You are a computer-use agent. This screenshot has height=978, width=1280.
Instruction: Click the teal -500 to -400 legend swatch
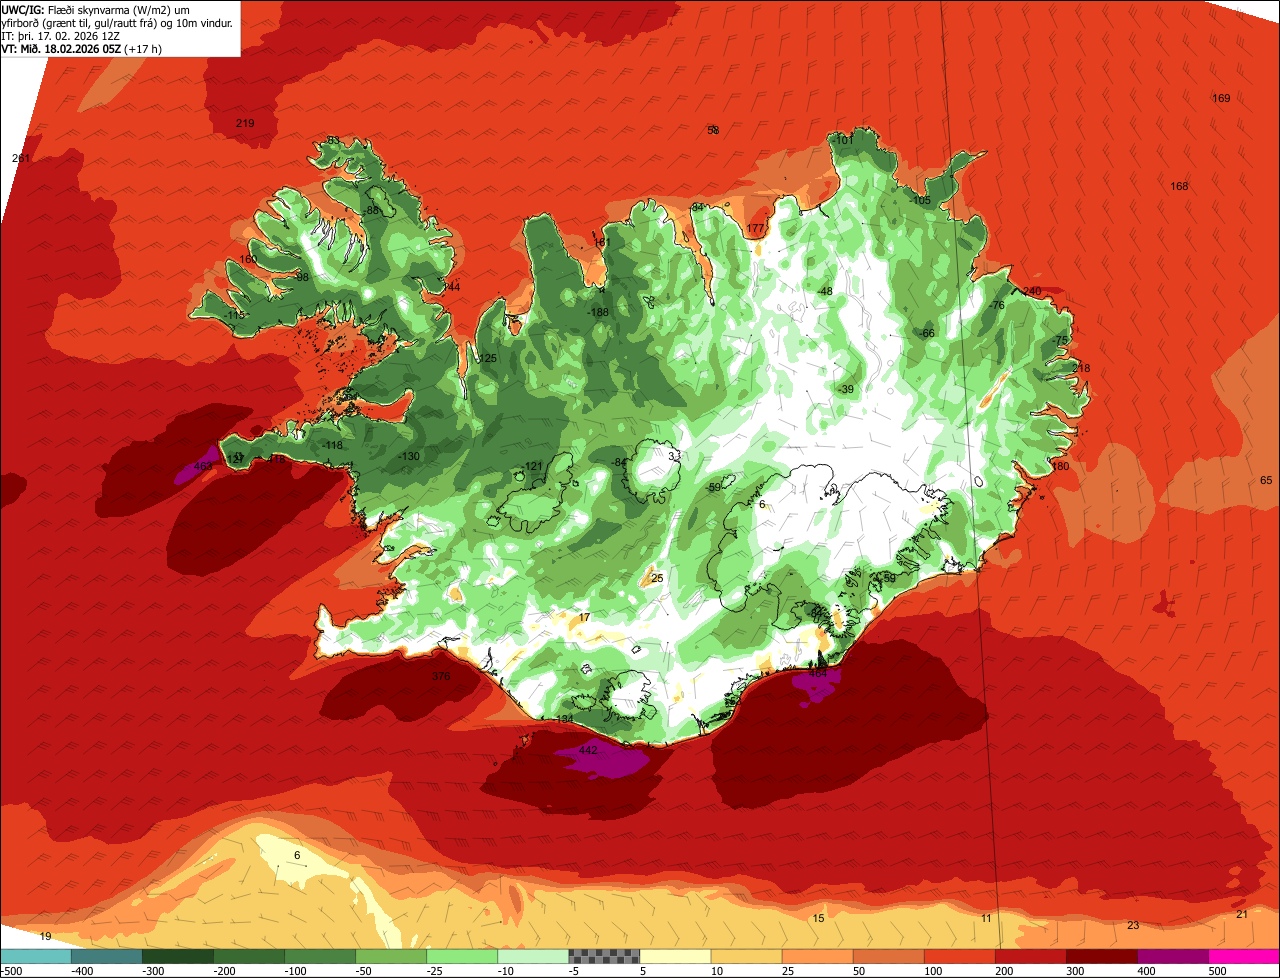(x=35, y=956)
